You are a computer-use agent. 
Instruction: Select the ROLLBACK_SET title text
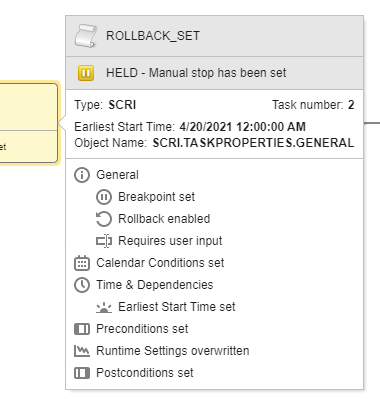tap(153, 36)
